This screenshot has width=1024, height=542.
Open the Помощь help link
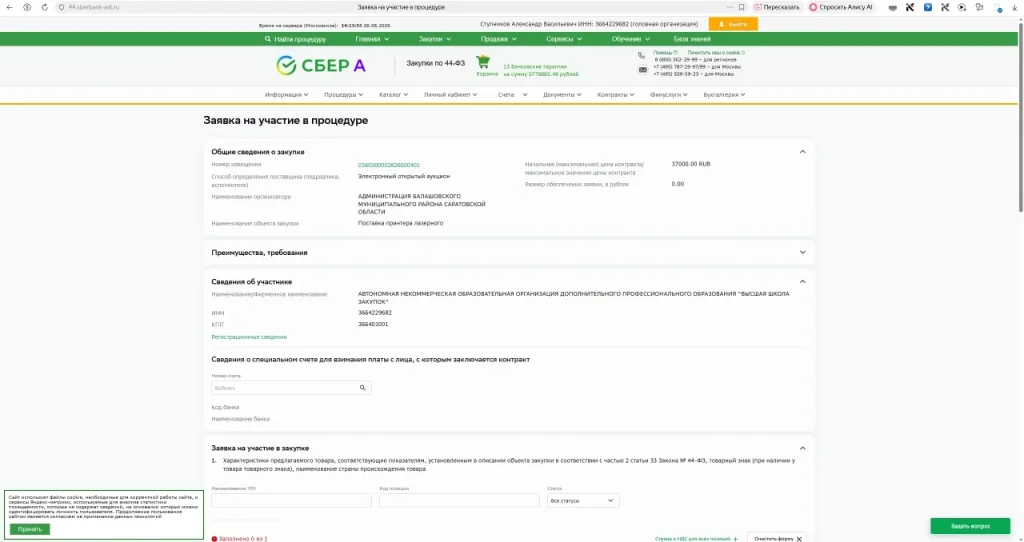(665, 52)
